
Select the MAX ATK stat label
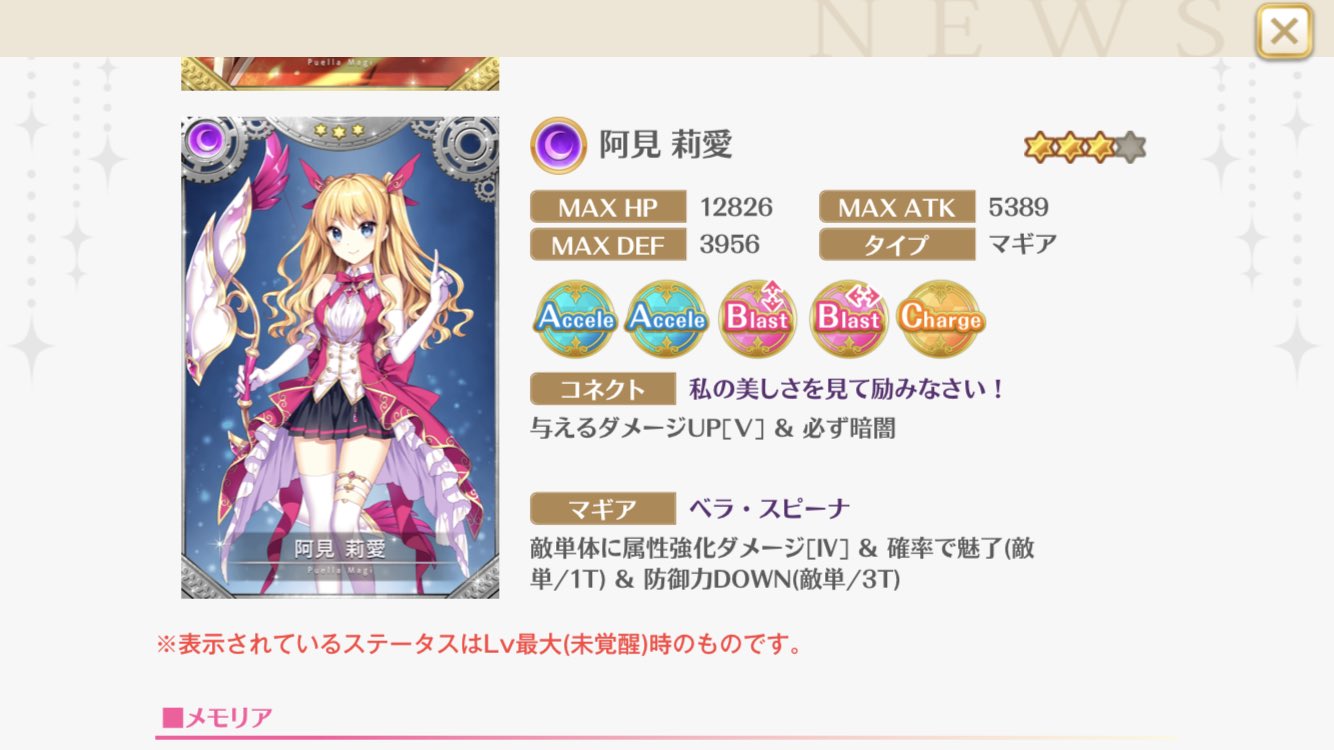pyautogui.click(x=897, y=207)
